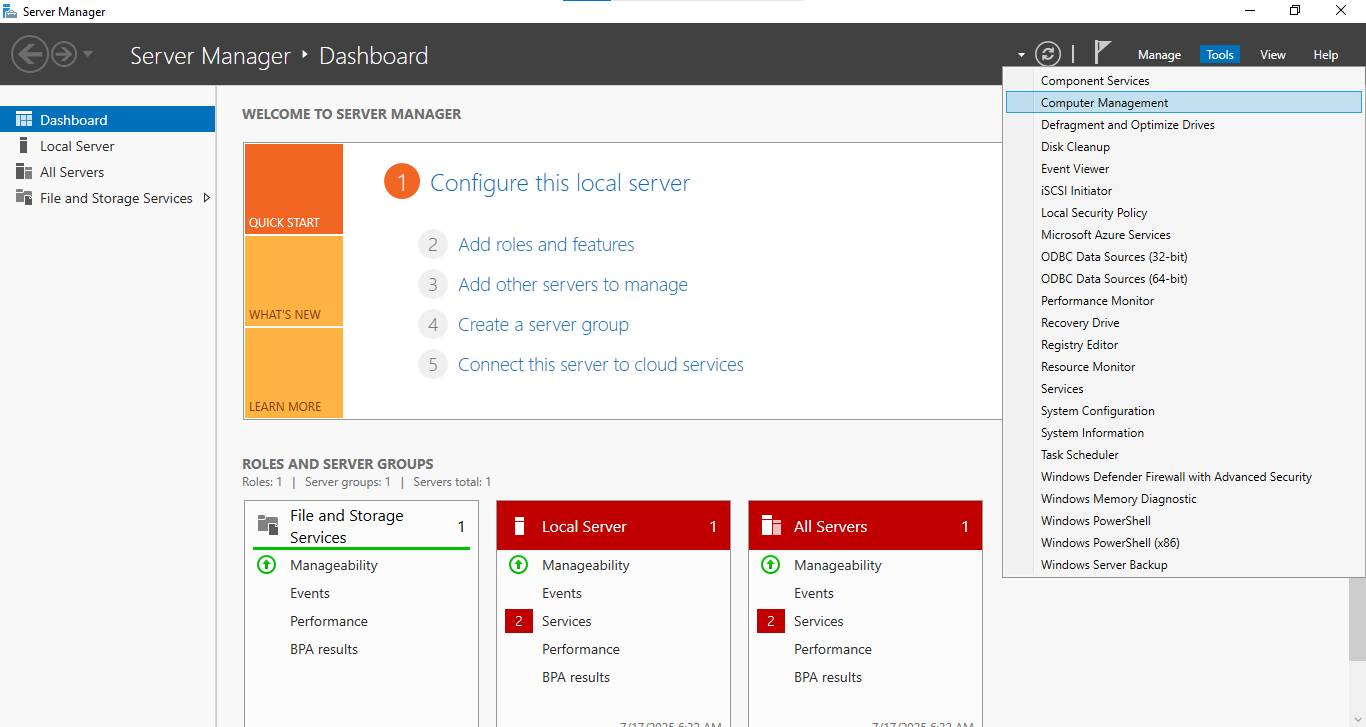Screen dimensions: 1366x727
Task: Click green Manageability icon in Local Server tile
Action: pyautogui.click(x=518, y=565)
